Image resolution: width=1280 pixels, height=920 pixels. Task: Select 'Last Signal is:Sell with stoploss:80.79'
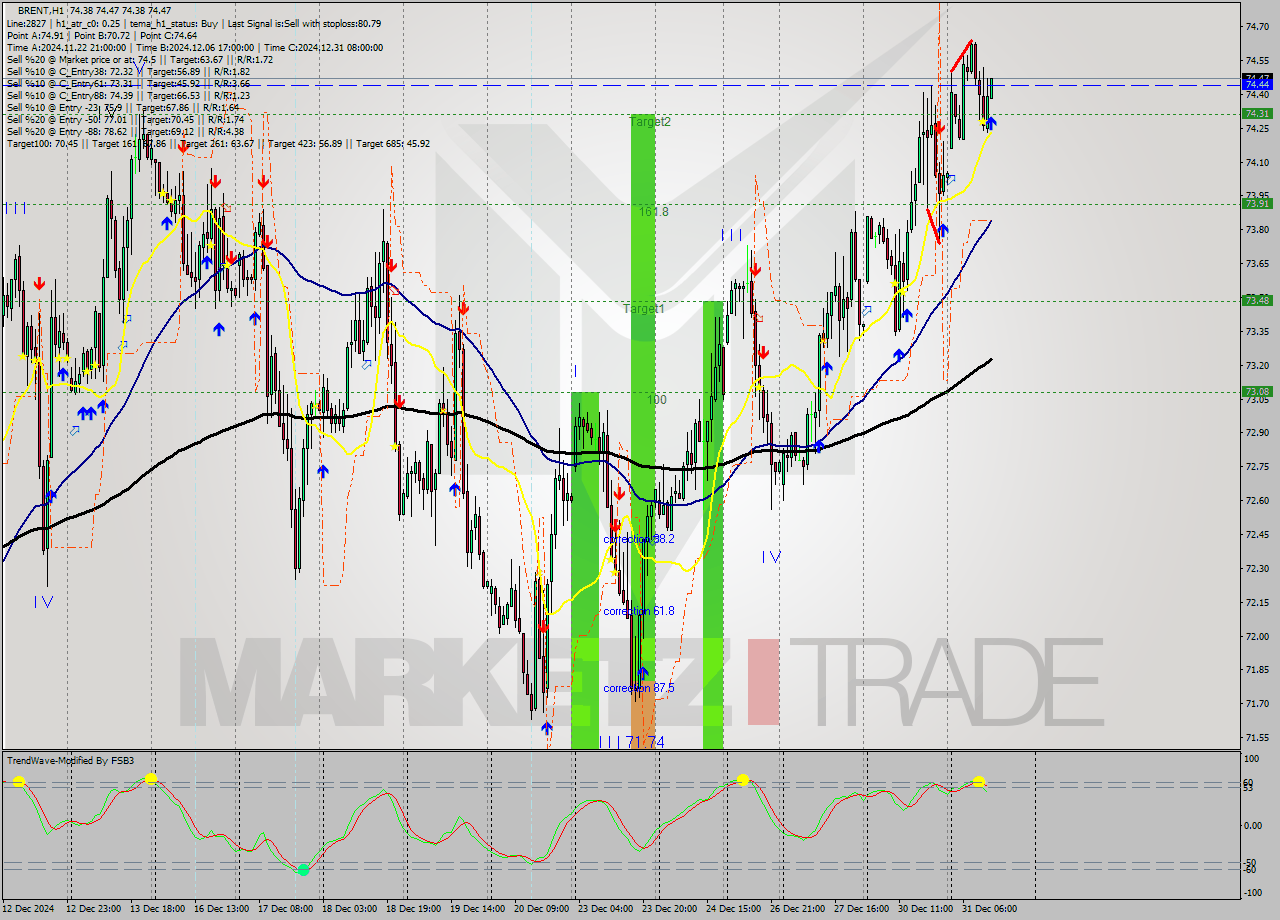tap(304, 23)
